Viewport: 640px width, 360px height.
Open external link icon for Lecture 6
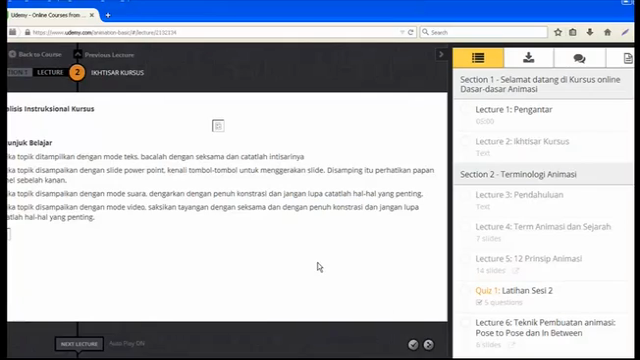pos(511,345)
